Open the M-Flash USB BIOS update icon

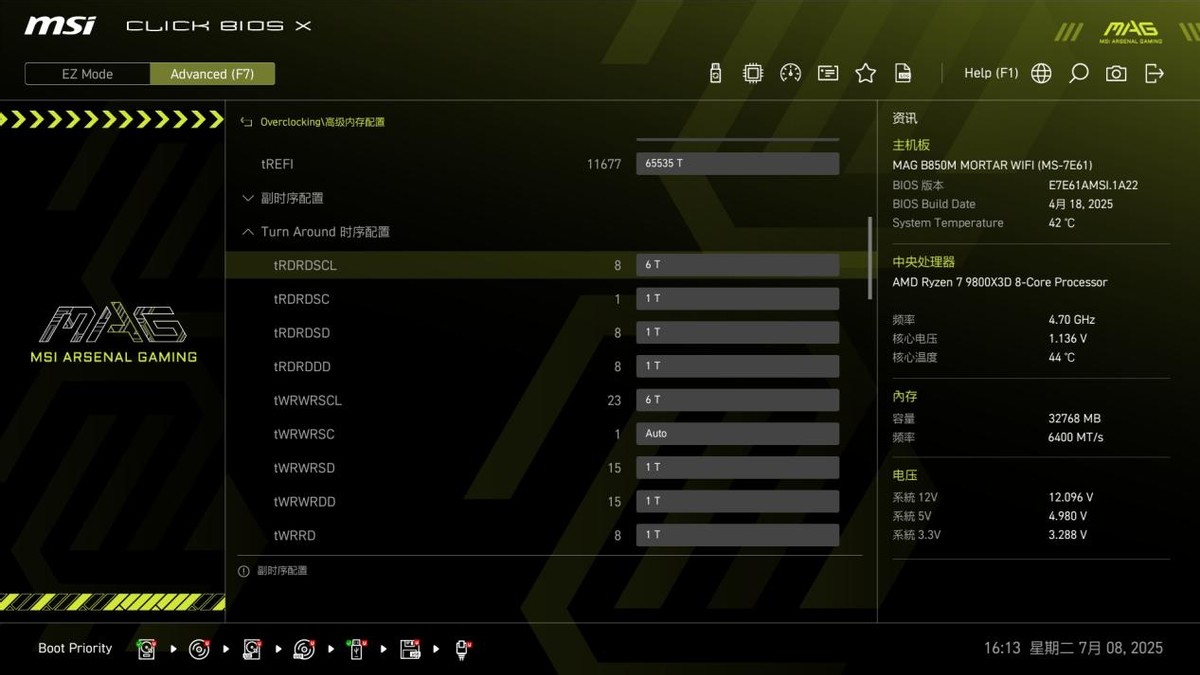[x=715, y=73]
